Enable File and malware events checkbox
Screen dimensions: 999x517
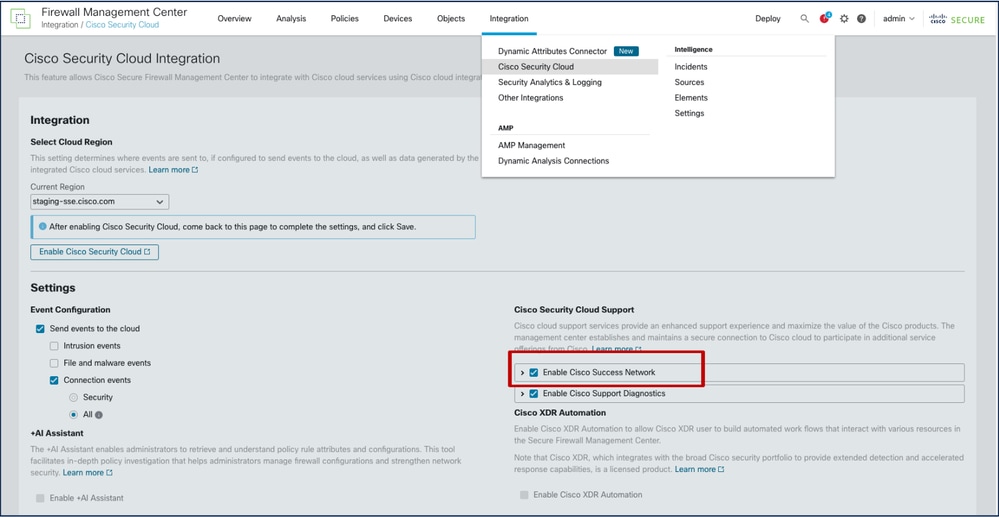pos(54,363)
